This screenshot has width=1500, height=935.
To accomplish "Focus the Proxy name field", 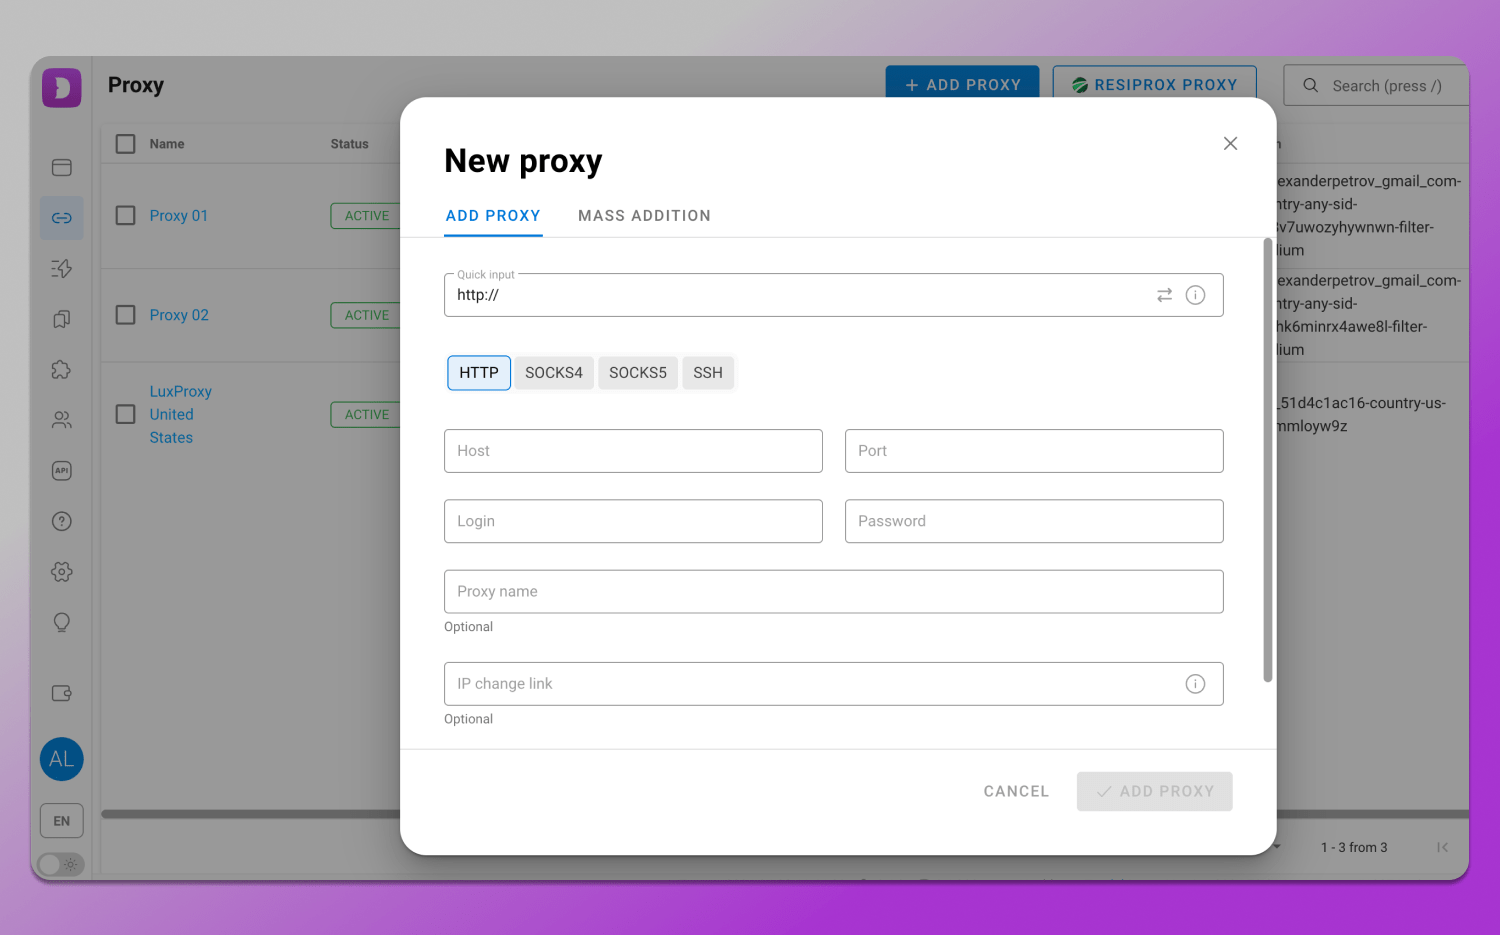I will [833, 592].
